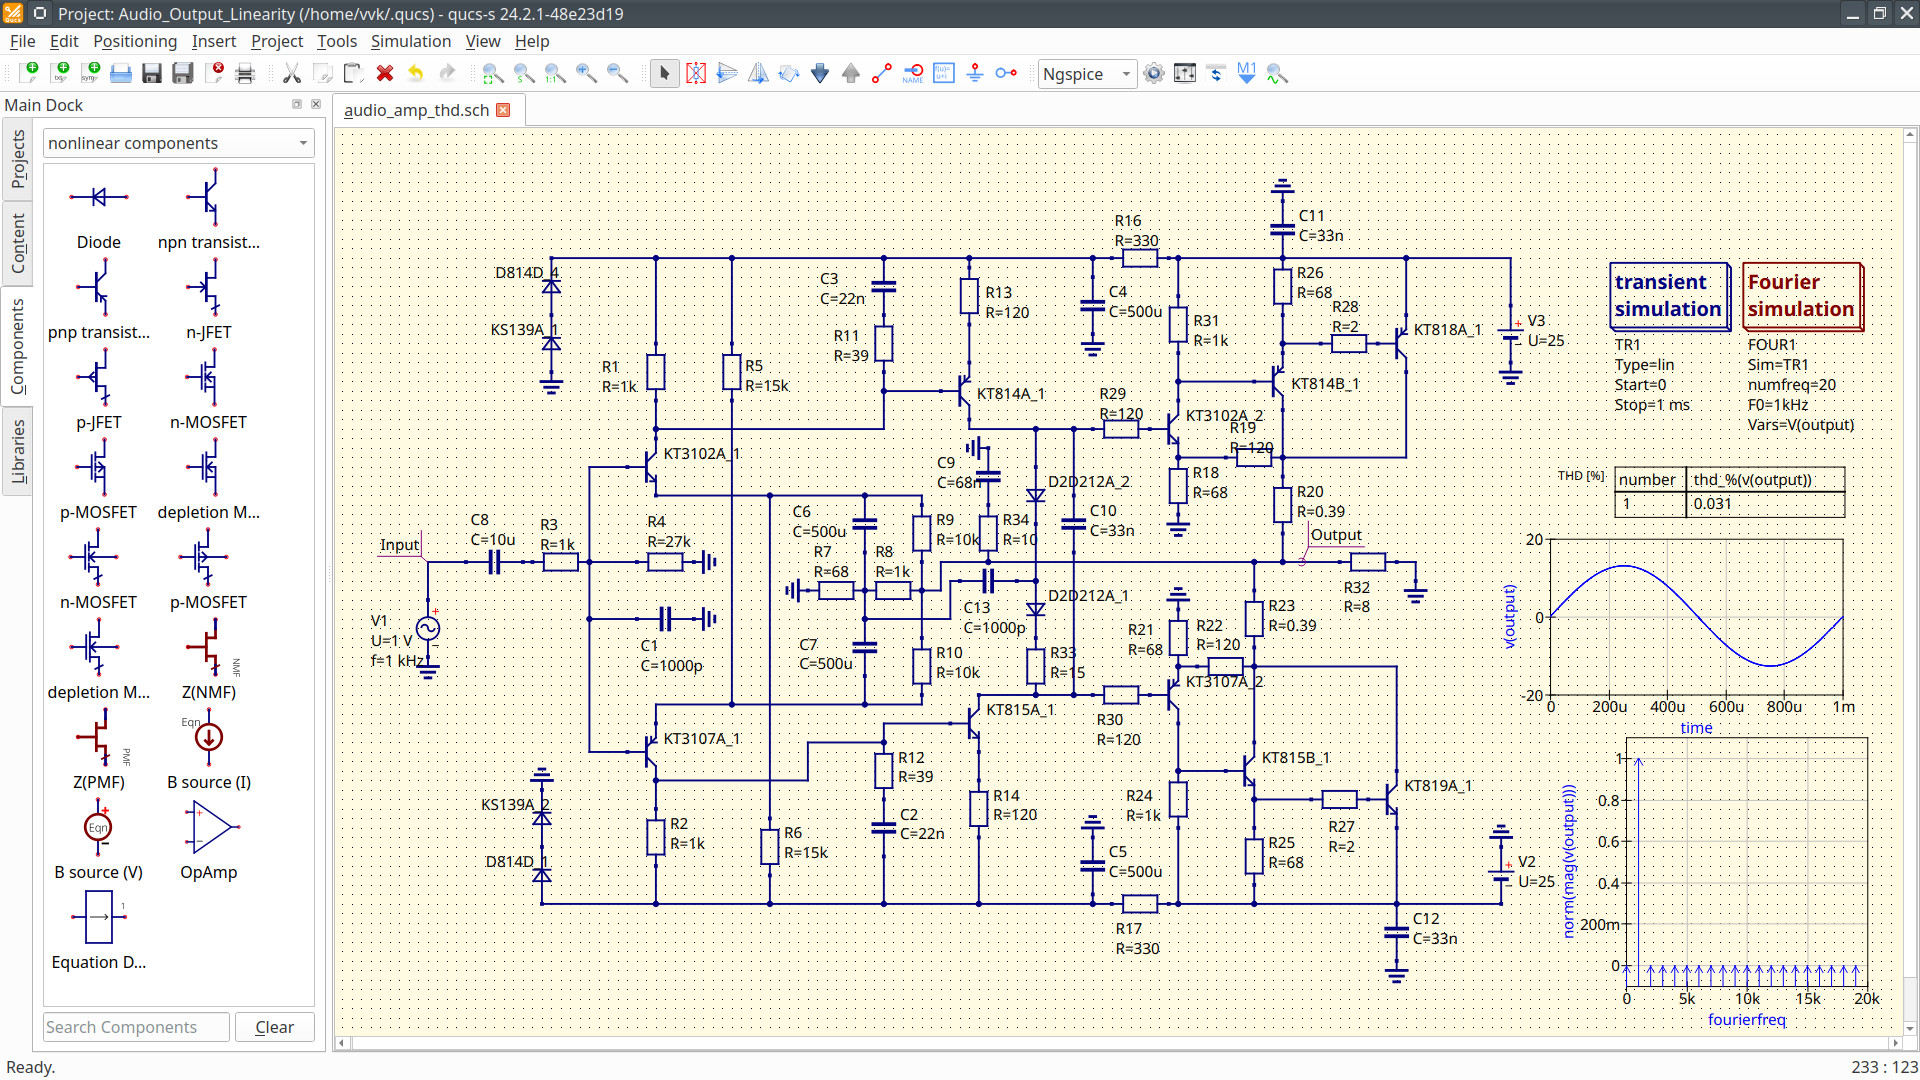Switch to the Libraries side tab
The height and width of the screenshot is (1080, 1920).
(18, 450)
